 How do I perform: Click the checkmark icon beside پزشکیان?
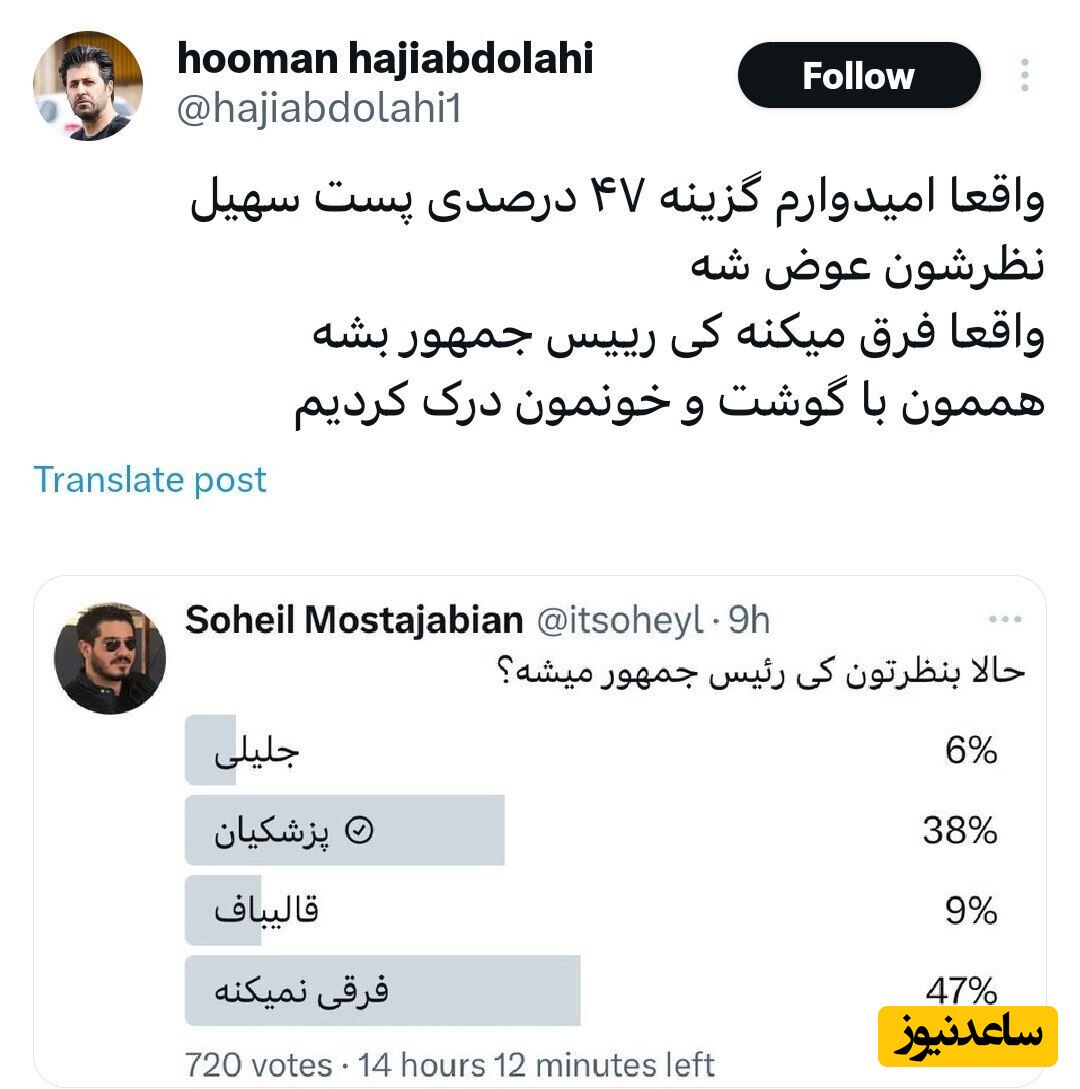pyautogui.click(x=359, y=830)
